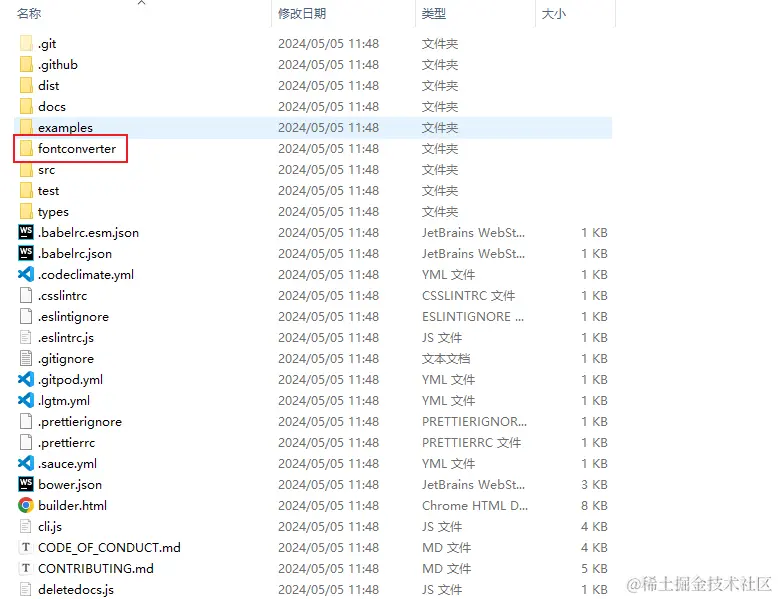This screenshot has height=599, width=778.
Task: Sort by the 修改日期 column header
Action: coord(302,14)
